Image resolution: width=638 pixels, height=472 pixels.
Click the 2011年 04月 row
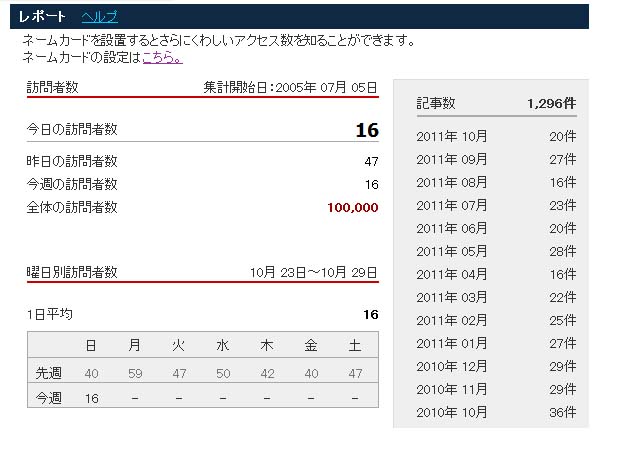point(496,274)
